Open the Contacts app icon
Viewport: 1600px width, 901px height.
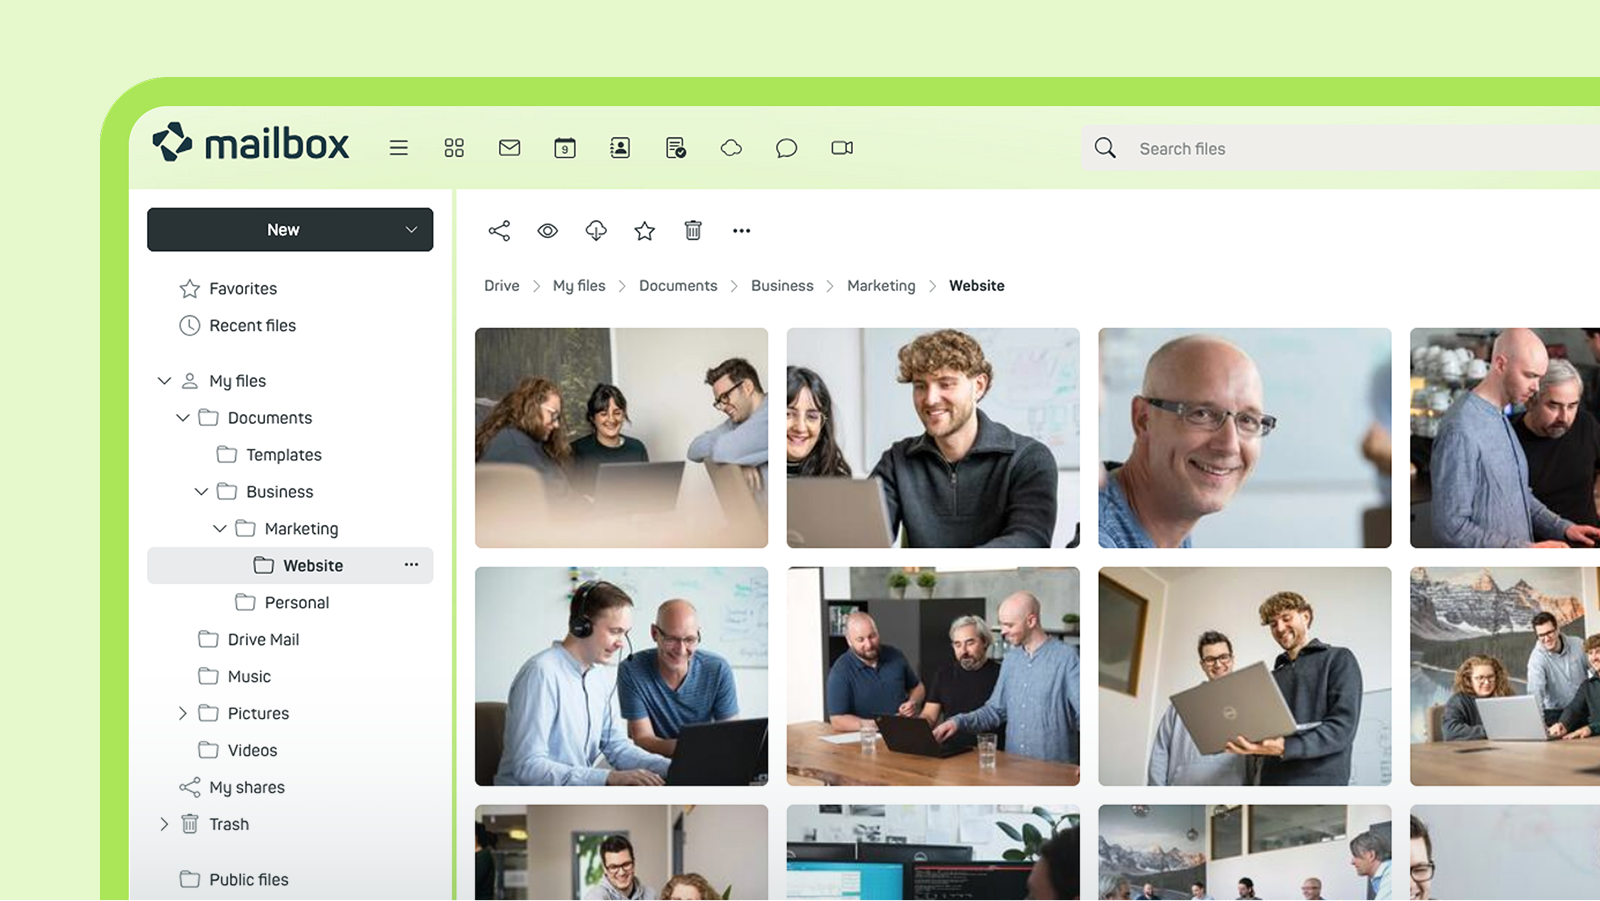pos(620,147)
